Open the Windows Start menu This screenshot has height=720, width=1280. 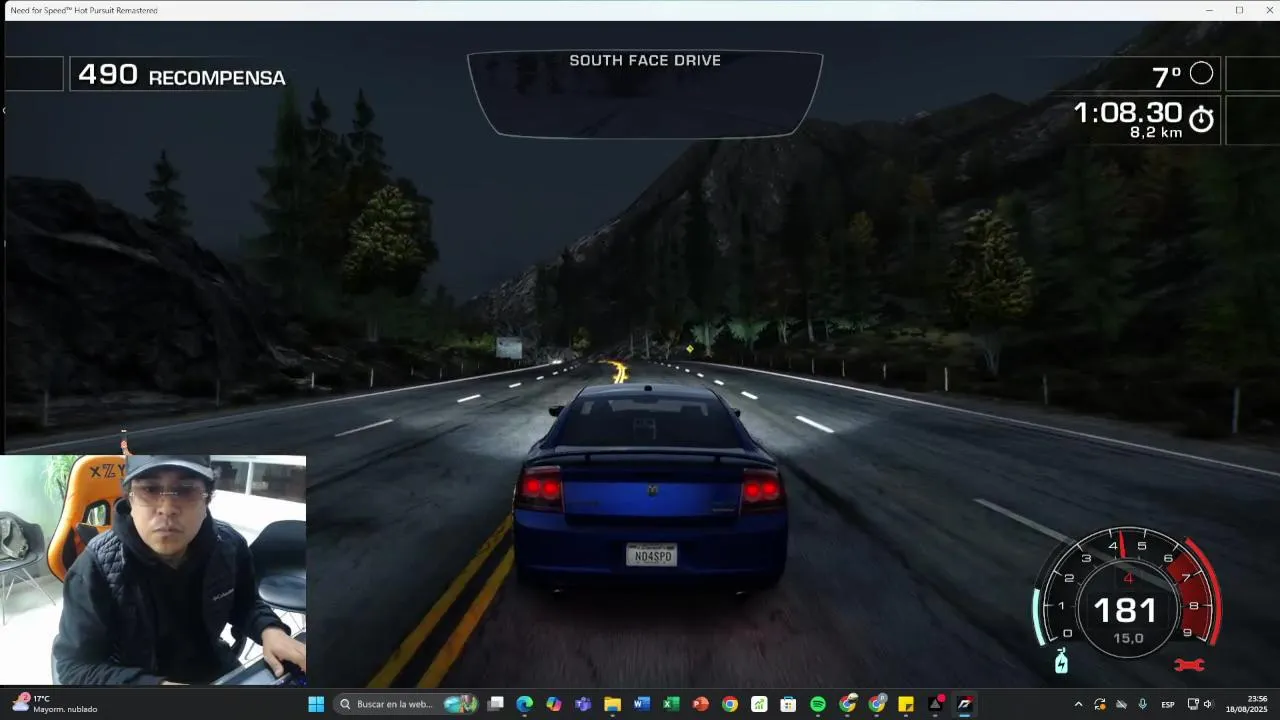point(316,704)
